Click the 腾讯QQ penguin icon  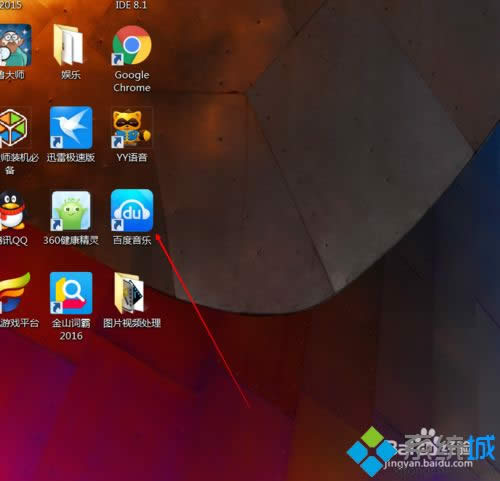[12, 210]
